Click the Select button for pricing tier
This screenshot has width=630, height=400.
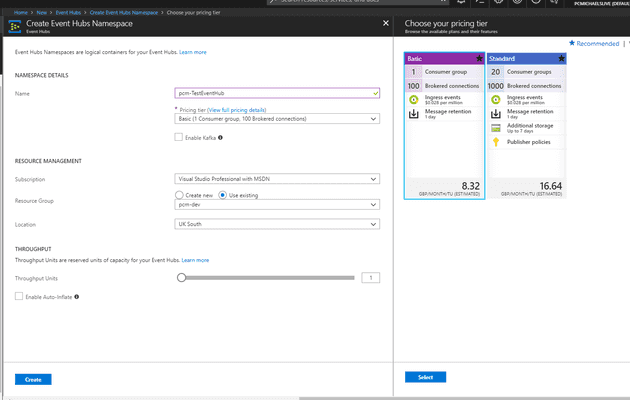coord(425,377)
